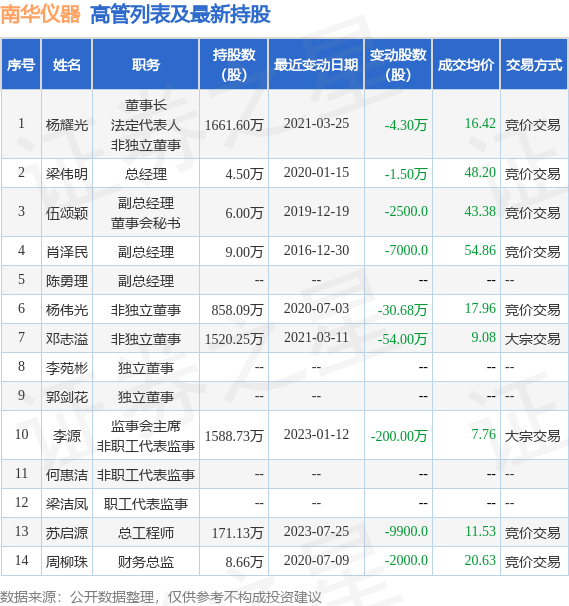Select the 姓名 column header
This screenshot has height=606, width=569.
(67, 65)
